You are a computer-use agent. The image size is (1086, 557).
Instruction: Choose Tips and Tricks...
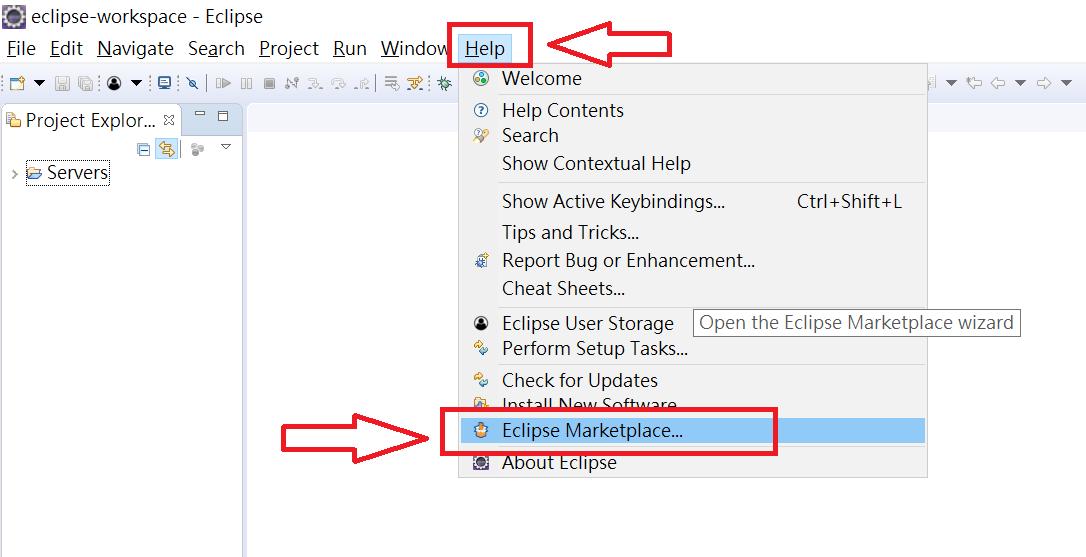(x=693, y=232)
